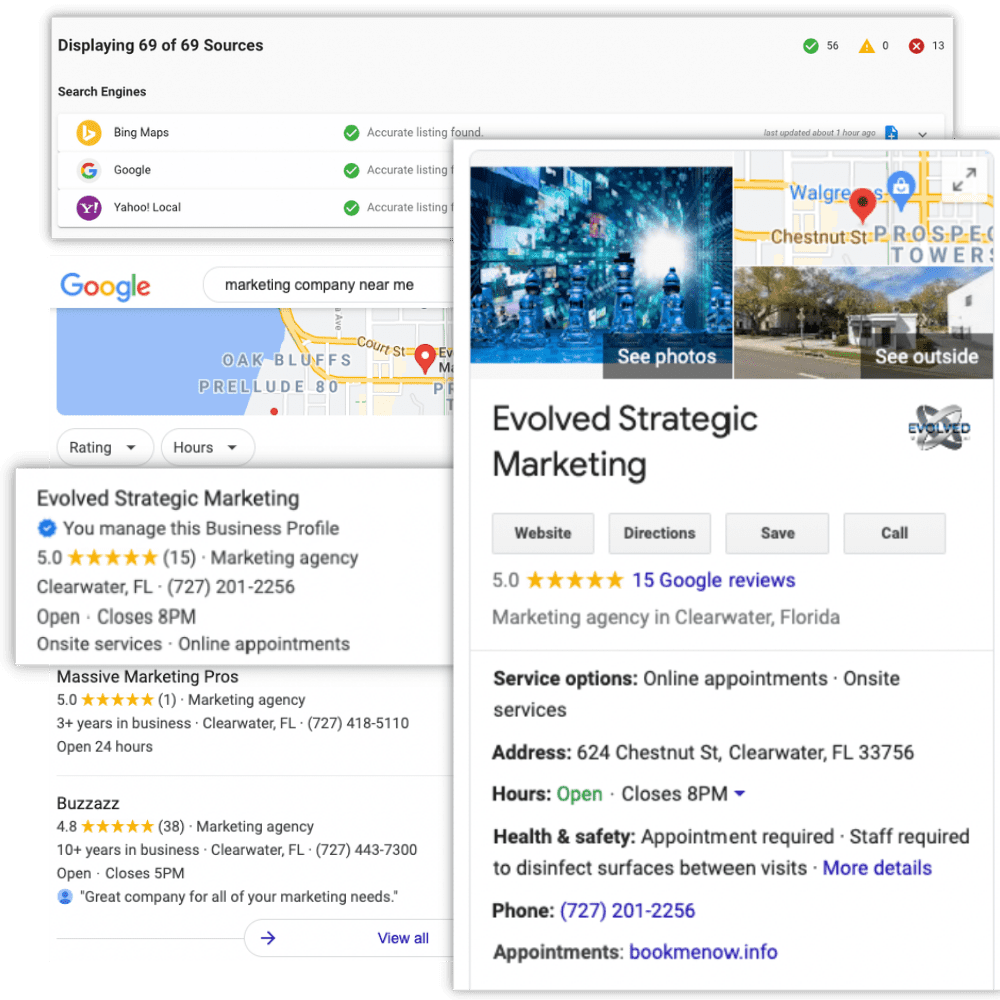Select the Yahoo! Local purple icon
This screenshot has width=1000, height=1000.
tap(88, 207)
